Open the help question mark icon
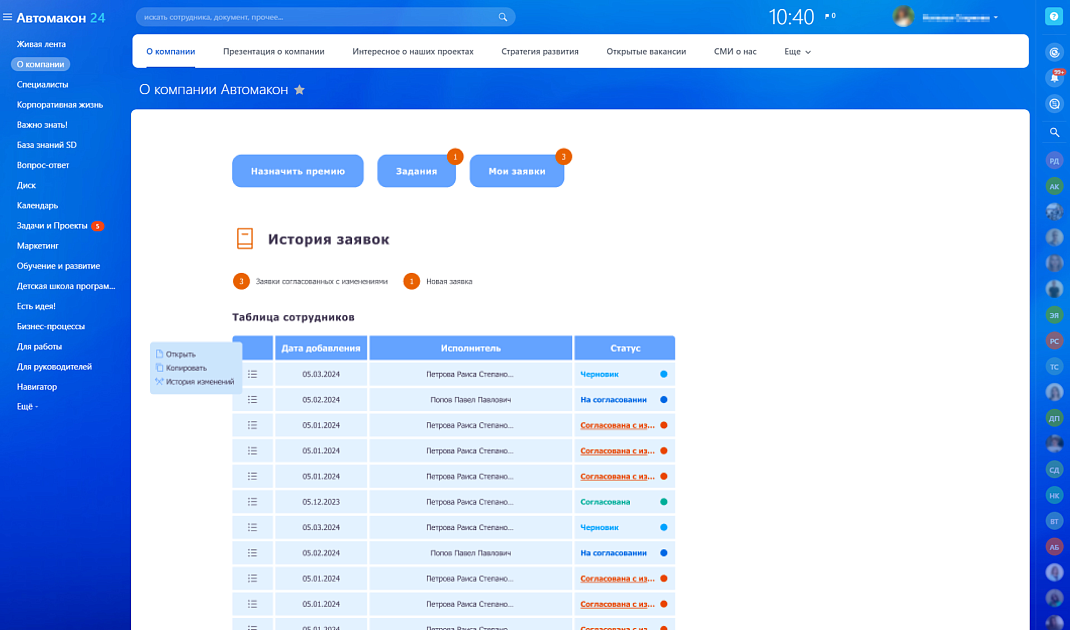 point(1053,16)
